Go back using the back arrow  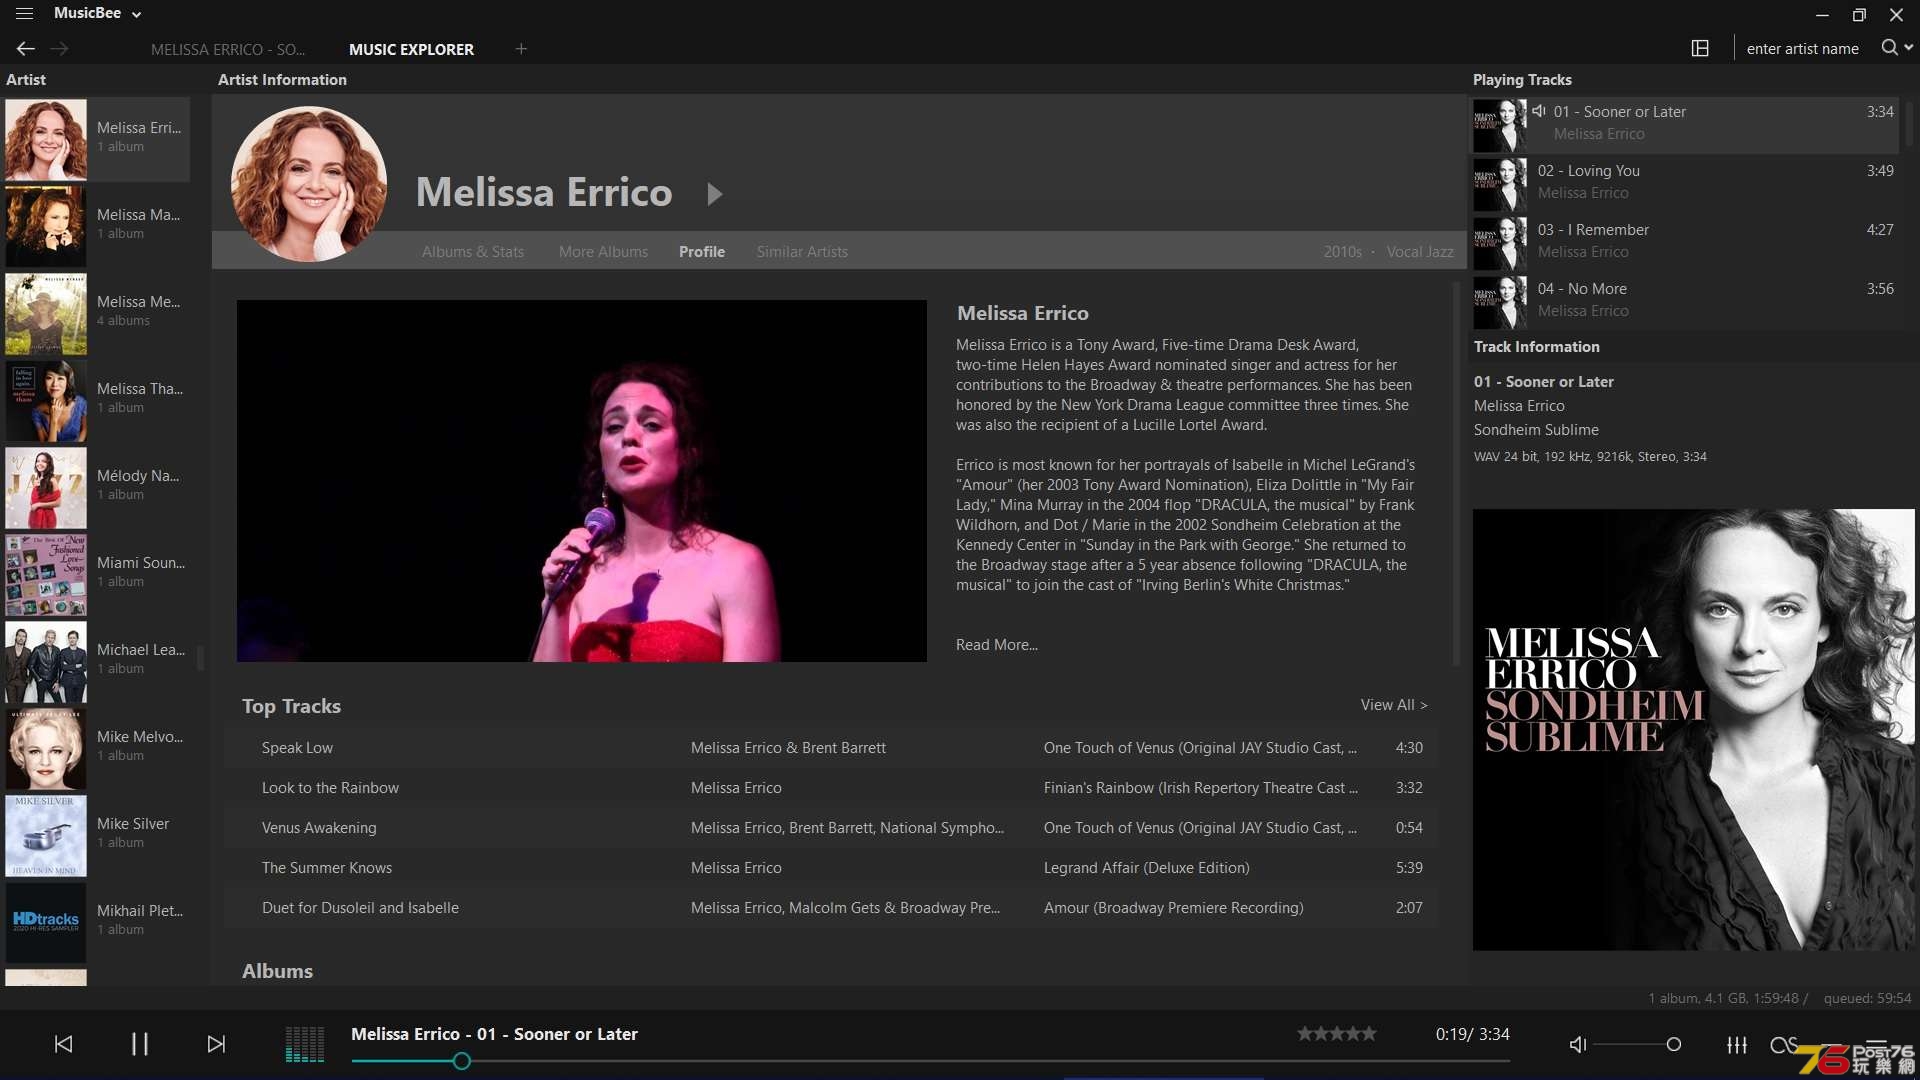[x=26, y=48]
